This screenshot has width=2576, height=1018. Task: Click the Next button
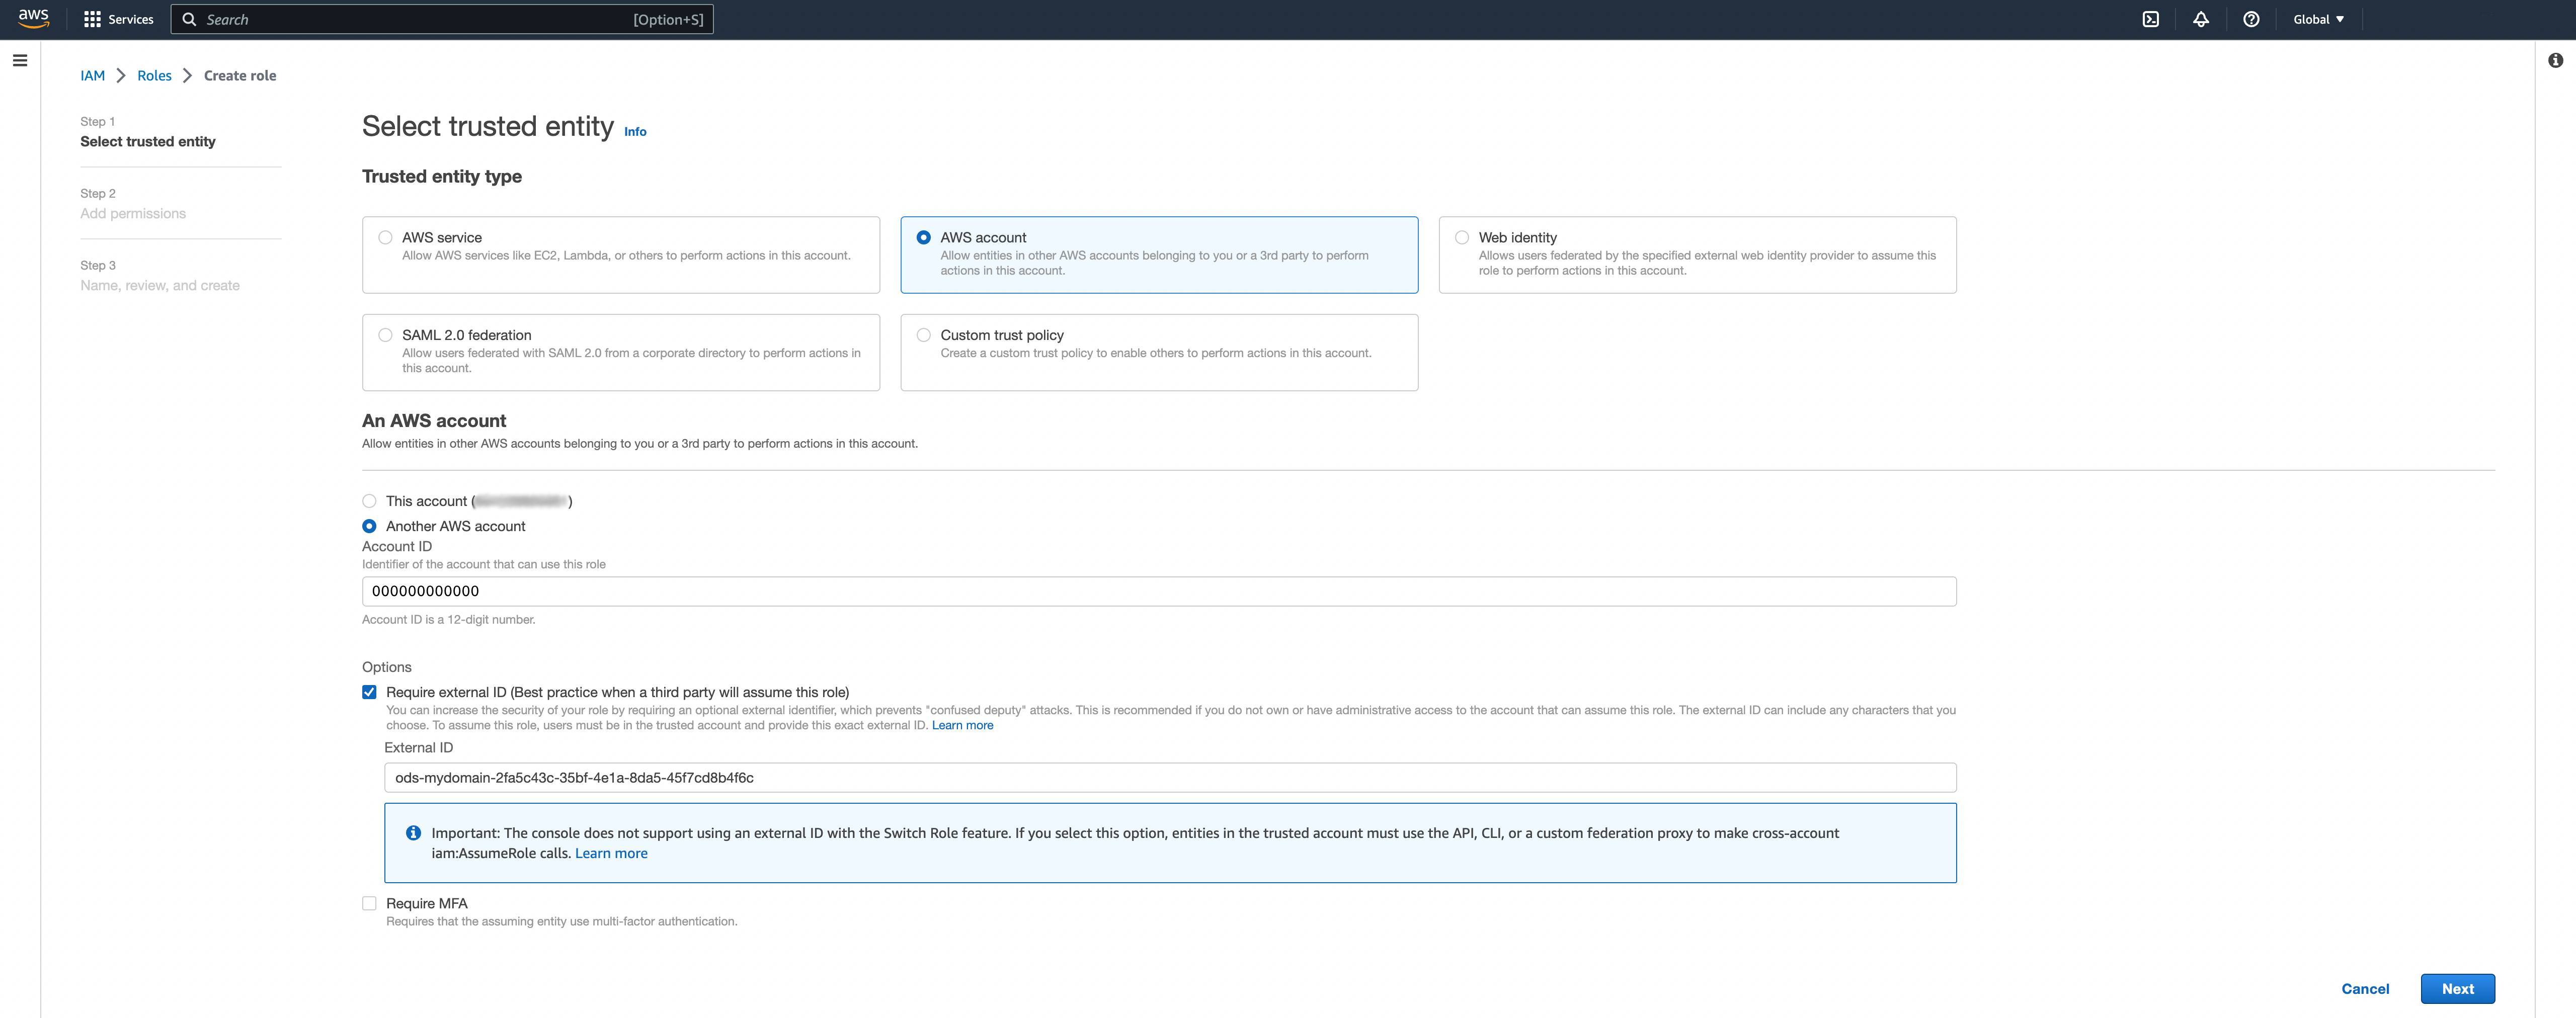pyautogui.click(x=2457, y=988)
